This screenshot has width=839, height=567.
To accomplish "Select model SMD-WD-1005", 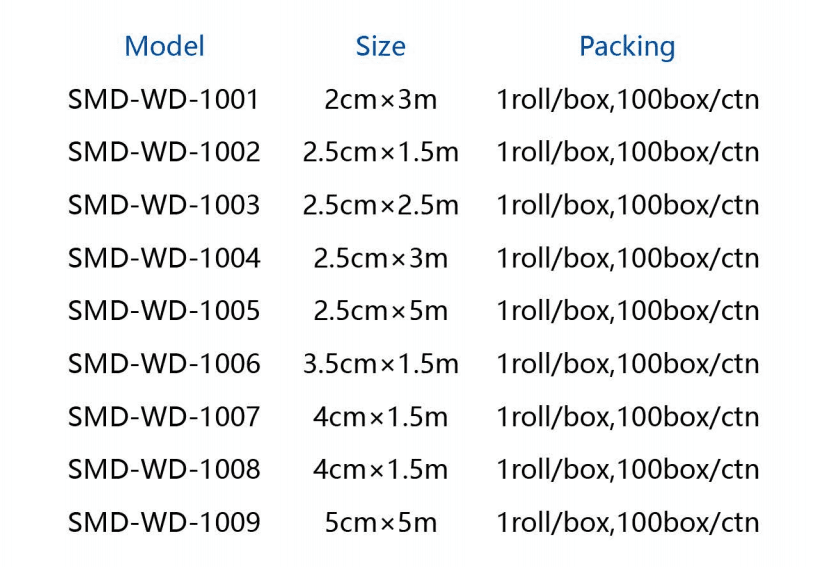I will [x=164, y=311].
